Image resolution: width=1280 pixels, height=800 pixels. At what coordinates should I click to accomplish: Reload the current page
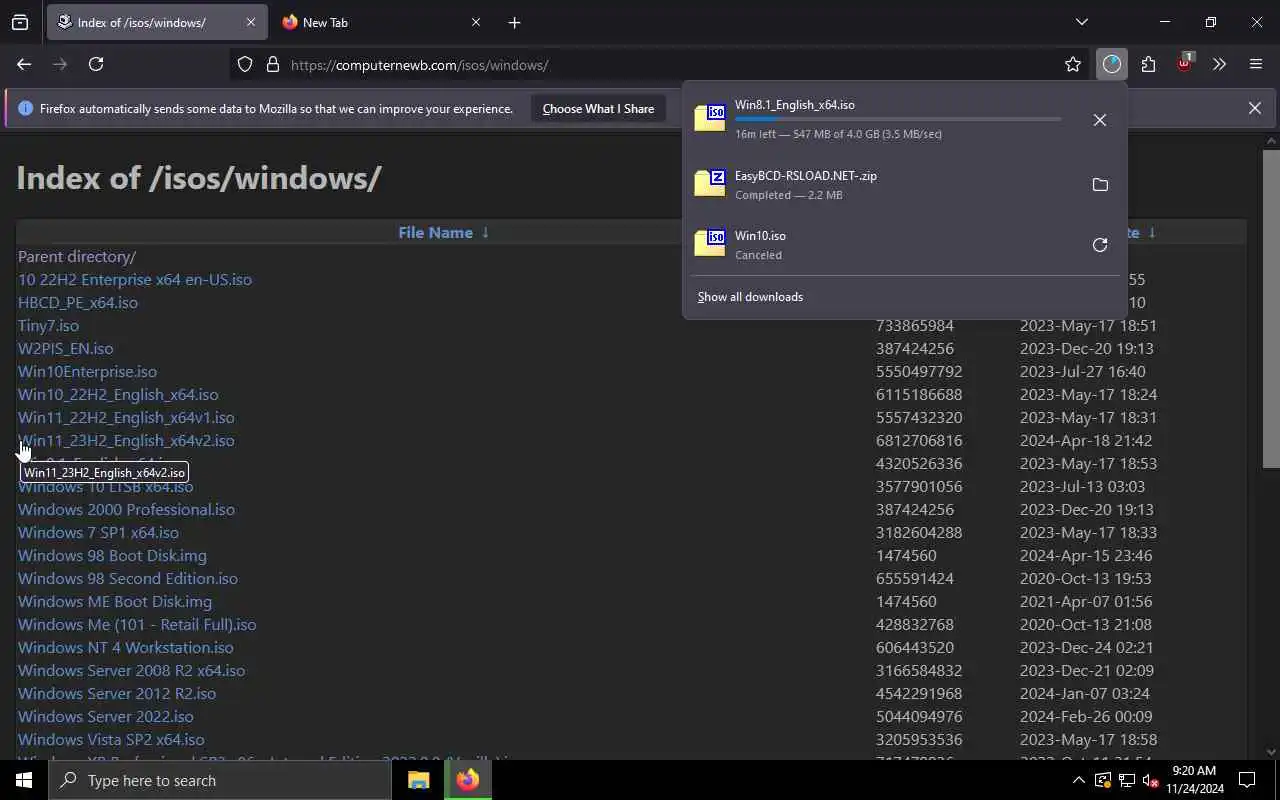coord(96,64)
